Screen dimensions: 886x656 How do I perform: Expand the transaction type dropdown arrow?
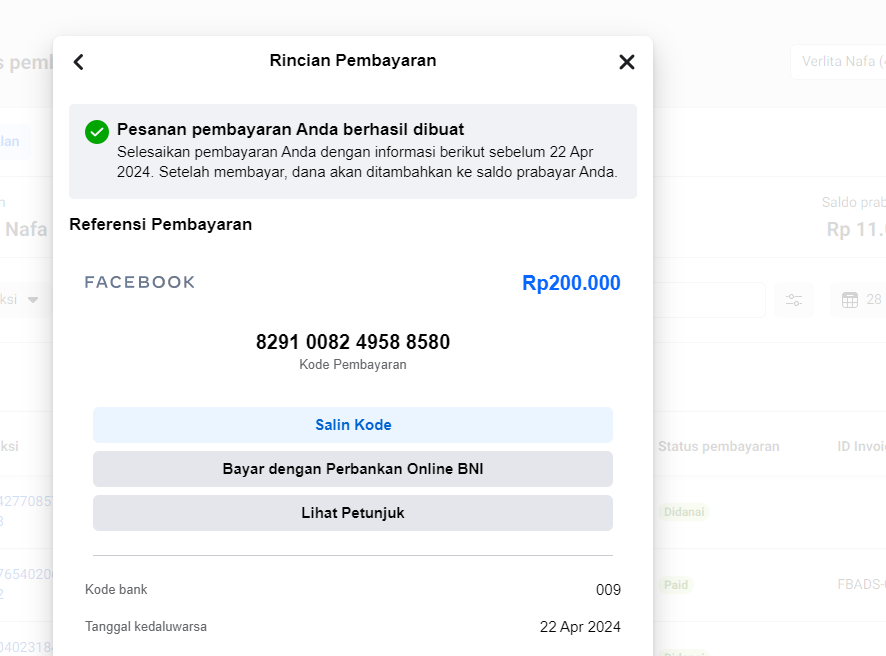click(33, 300)
